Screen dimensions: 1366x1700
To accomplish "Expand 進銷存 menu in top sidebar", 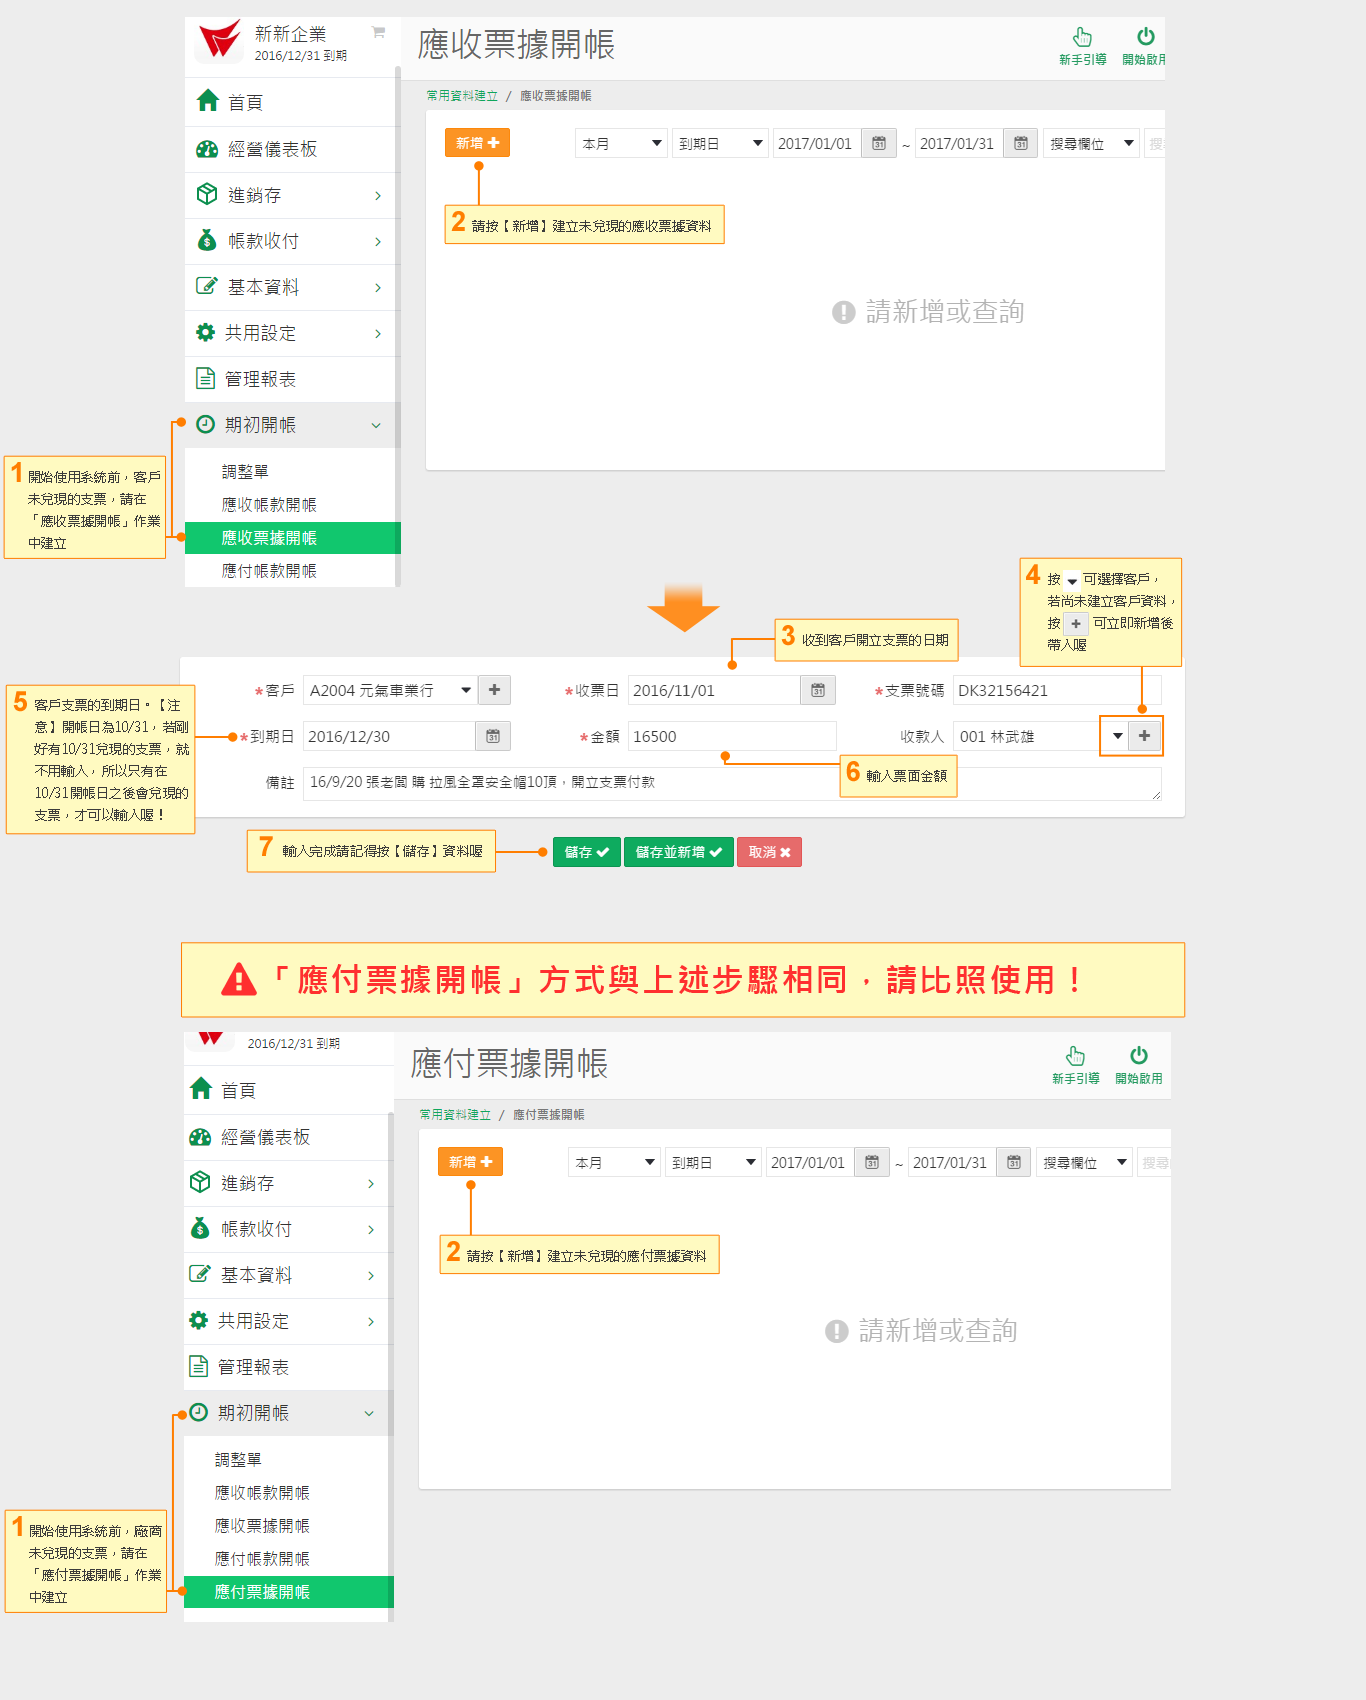I will [x=291, y=195].
